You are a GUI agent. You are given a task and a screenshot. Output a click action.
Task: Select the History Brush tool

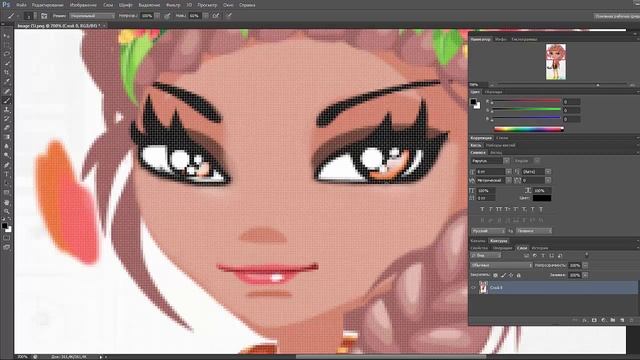(x=7, y=118)
